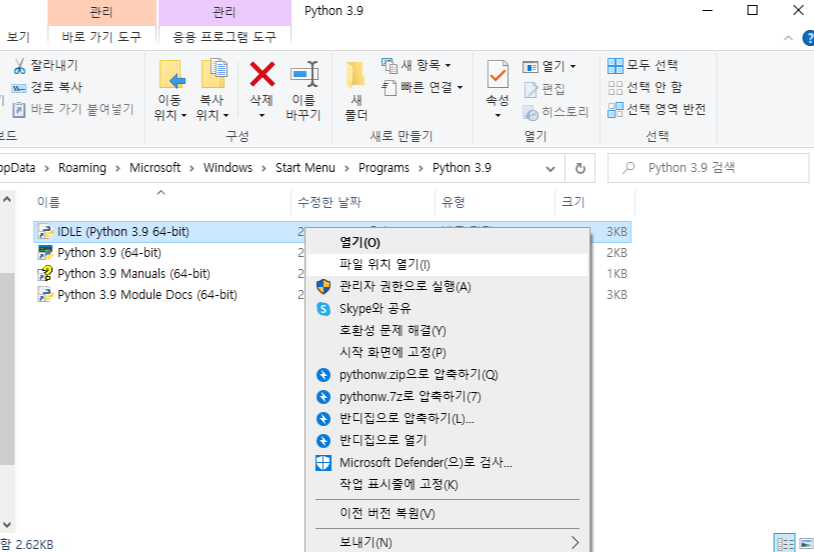Choose compress to pythonw.7z (압축하기(7))
Screen dimensions: 814x552
(447, 397)
